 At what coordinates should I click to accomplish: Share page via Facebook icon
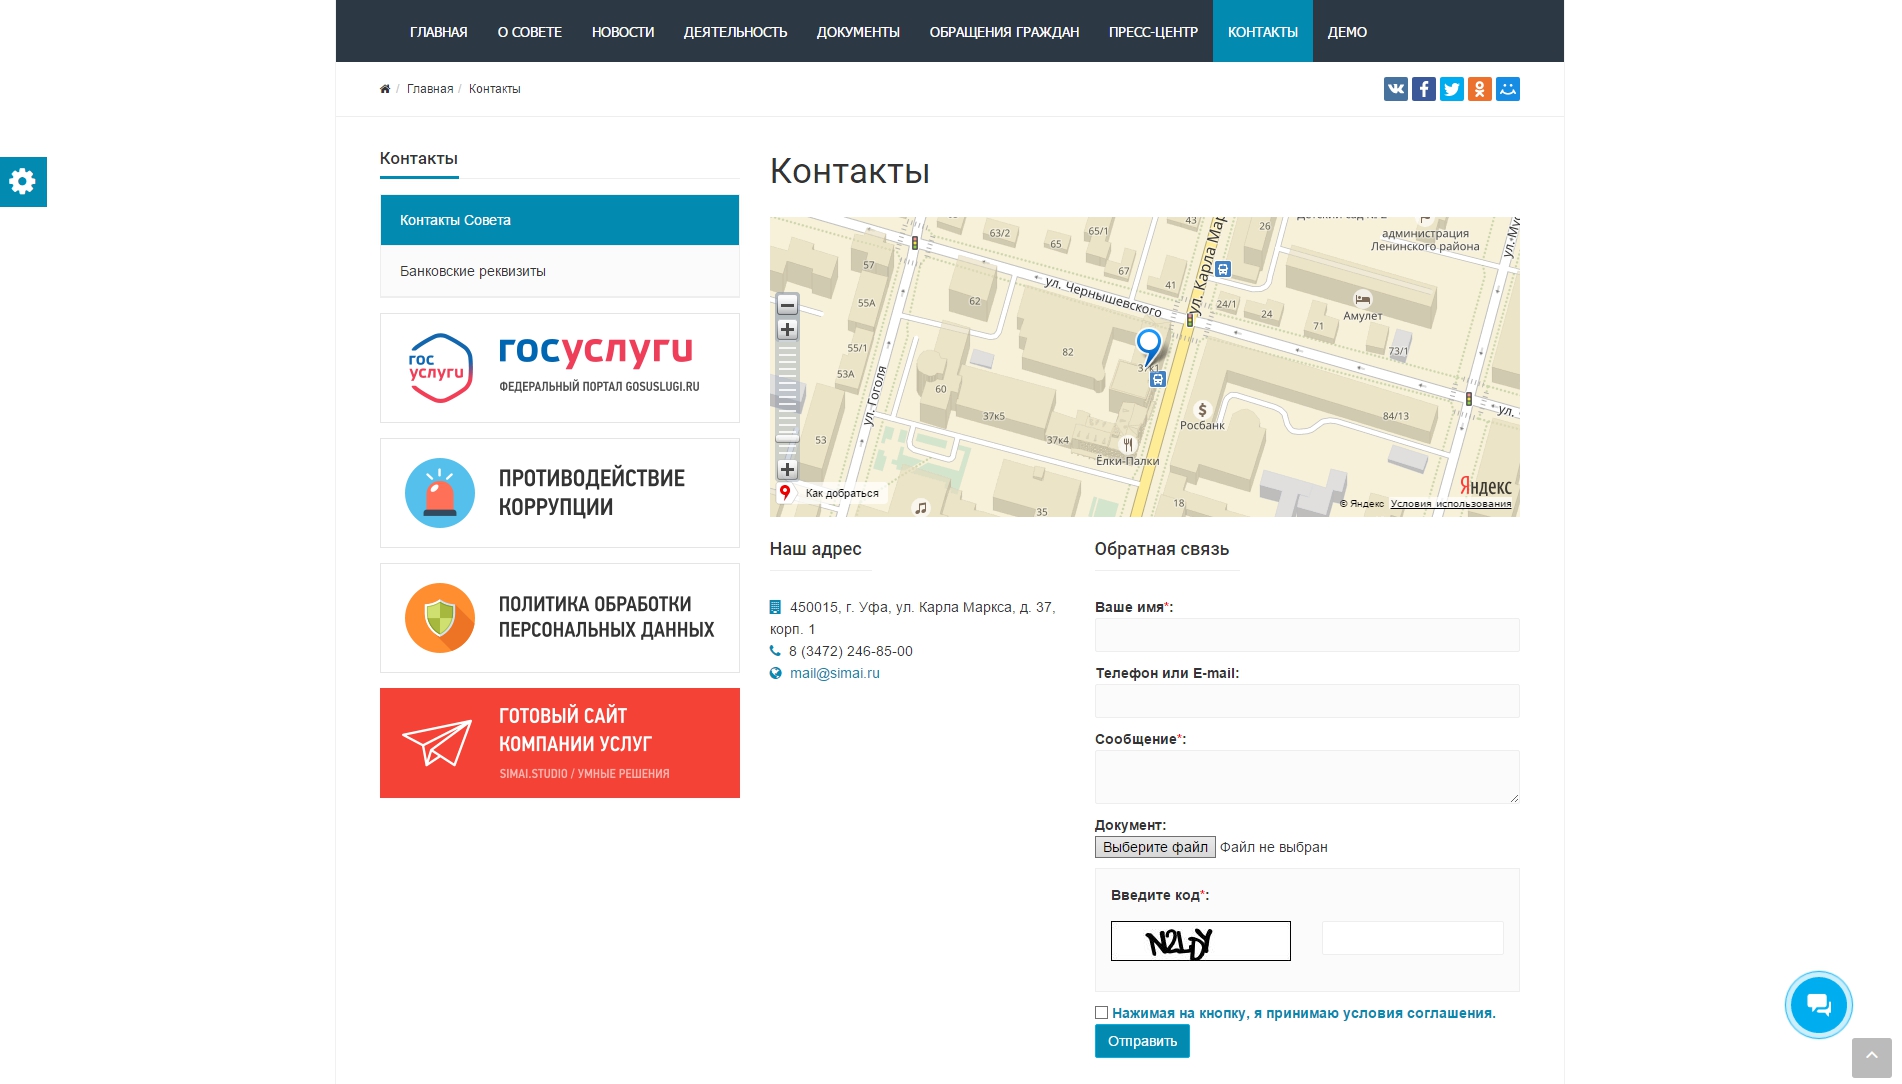pyautogui.click(x=1423, y=89)
